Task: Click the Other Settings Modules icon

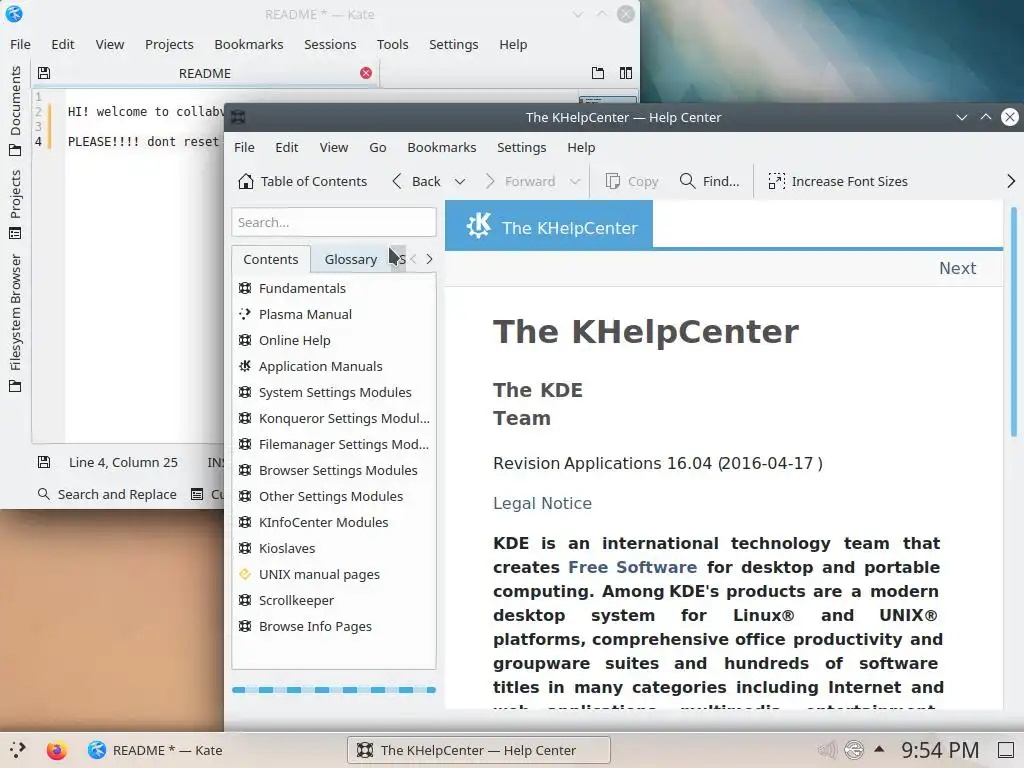Action: (245, 496)
